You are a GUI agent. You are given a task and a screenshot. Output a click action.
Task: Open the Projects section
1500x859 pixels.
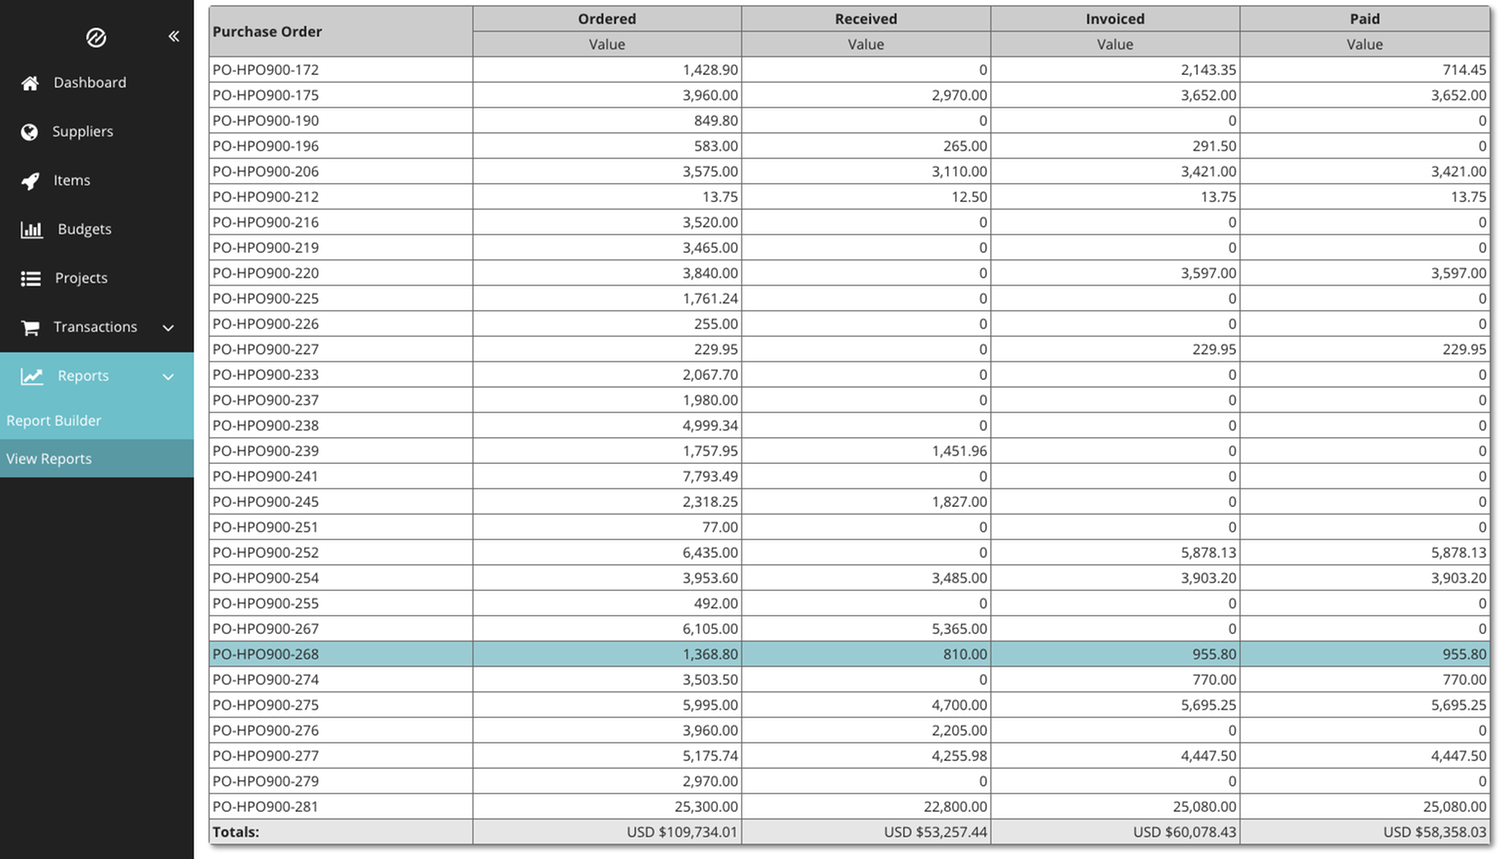tap(81, 278)
